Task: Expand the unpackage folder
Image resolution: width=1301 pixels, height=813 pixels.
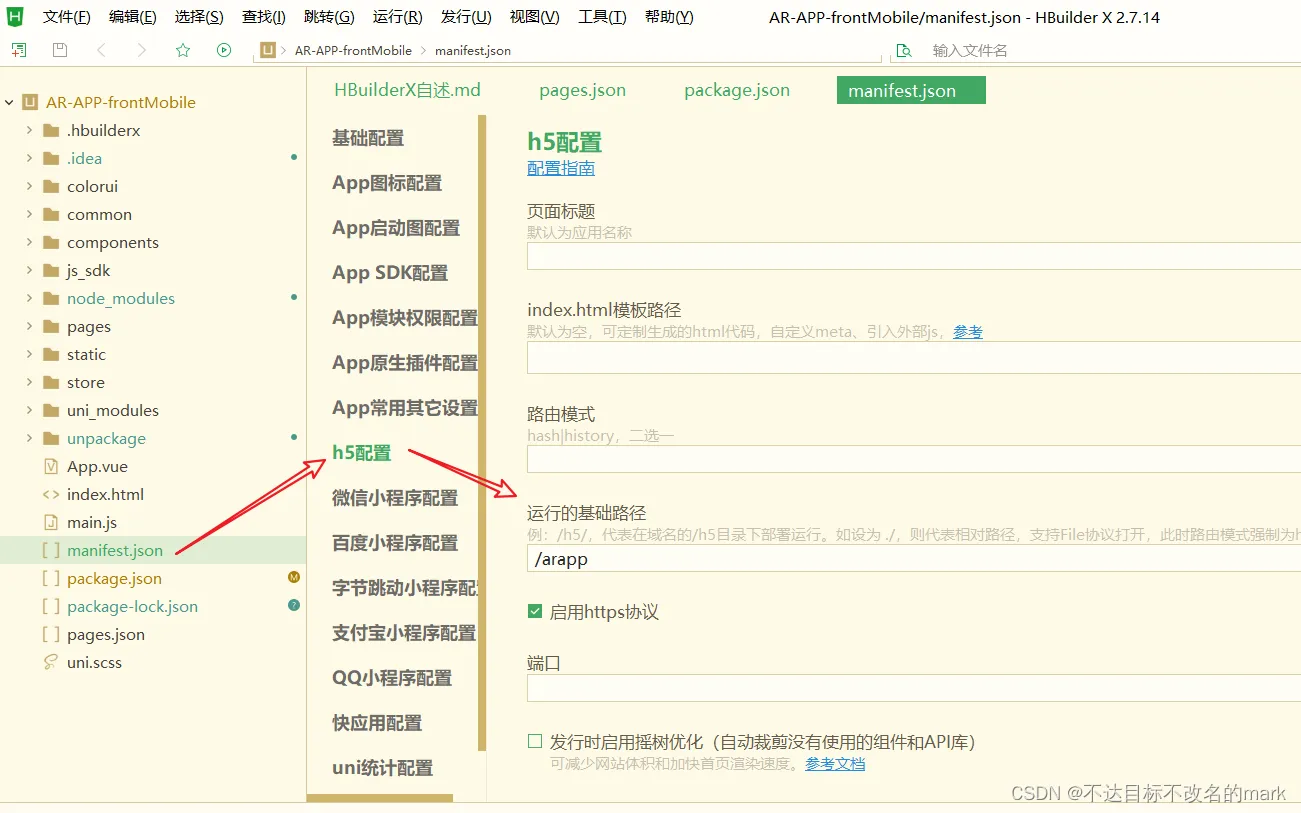Action: [x=29, y=439]
